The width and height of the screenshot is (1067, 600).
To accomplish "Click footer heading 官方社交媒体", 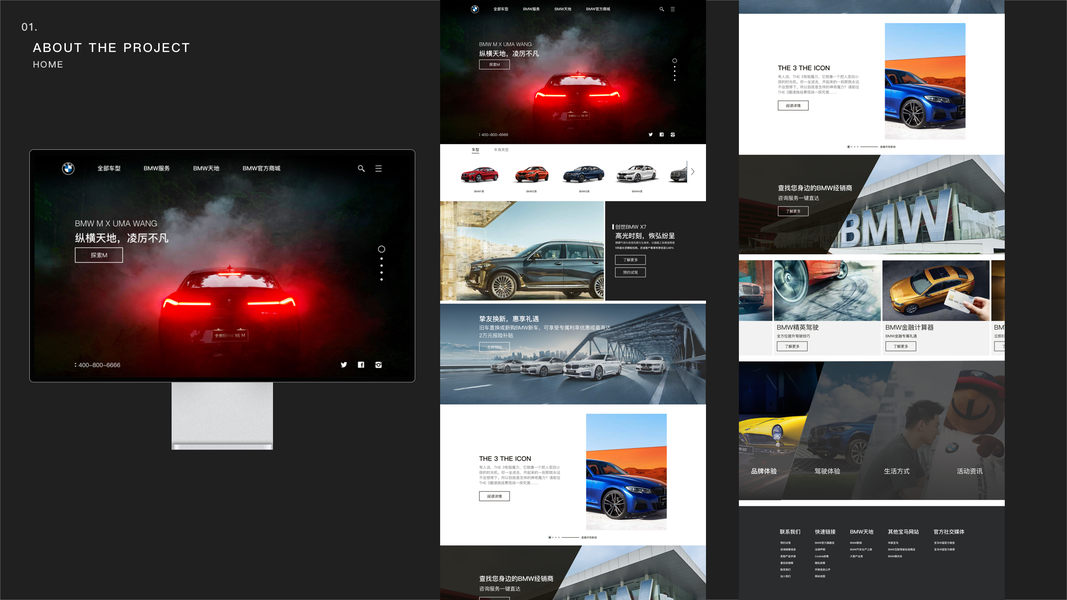I will (949, 532).
